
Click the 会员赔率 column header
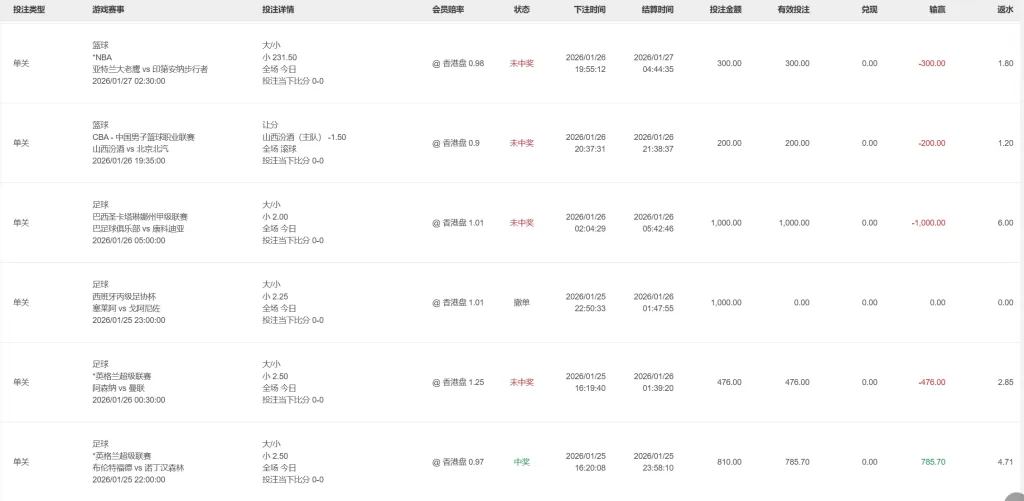pos(448,9)
